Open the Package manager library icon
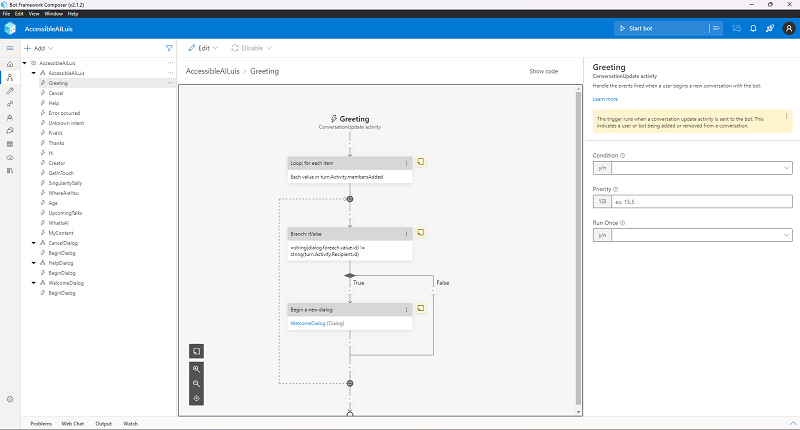Viewport: 800px width, 430px height. coord(10,171)
